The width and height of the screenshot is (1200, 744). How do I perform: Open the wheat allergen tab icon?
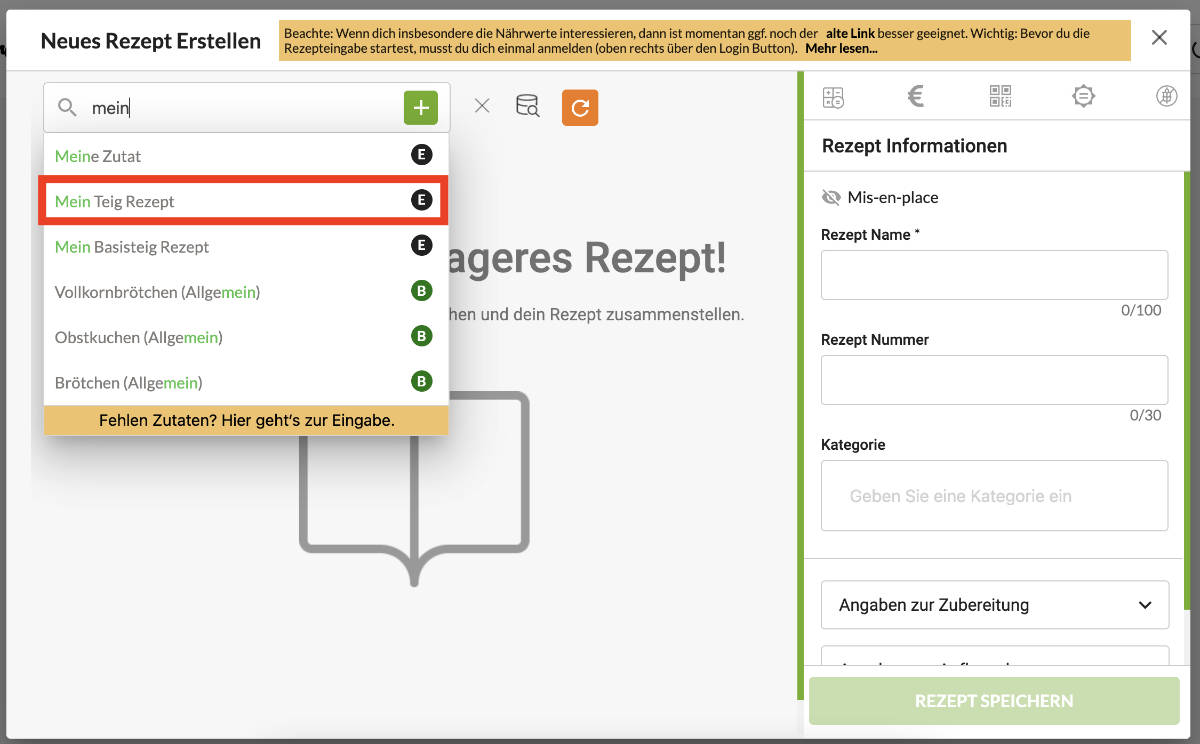coord(1166,96)
